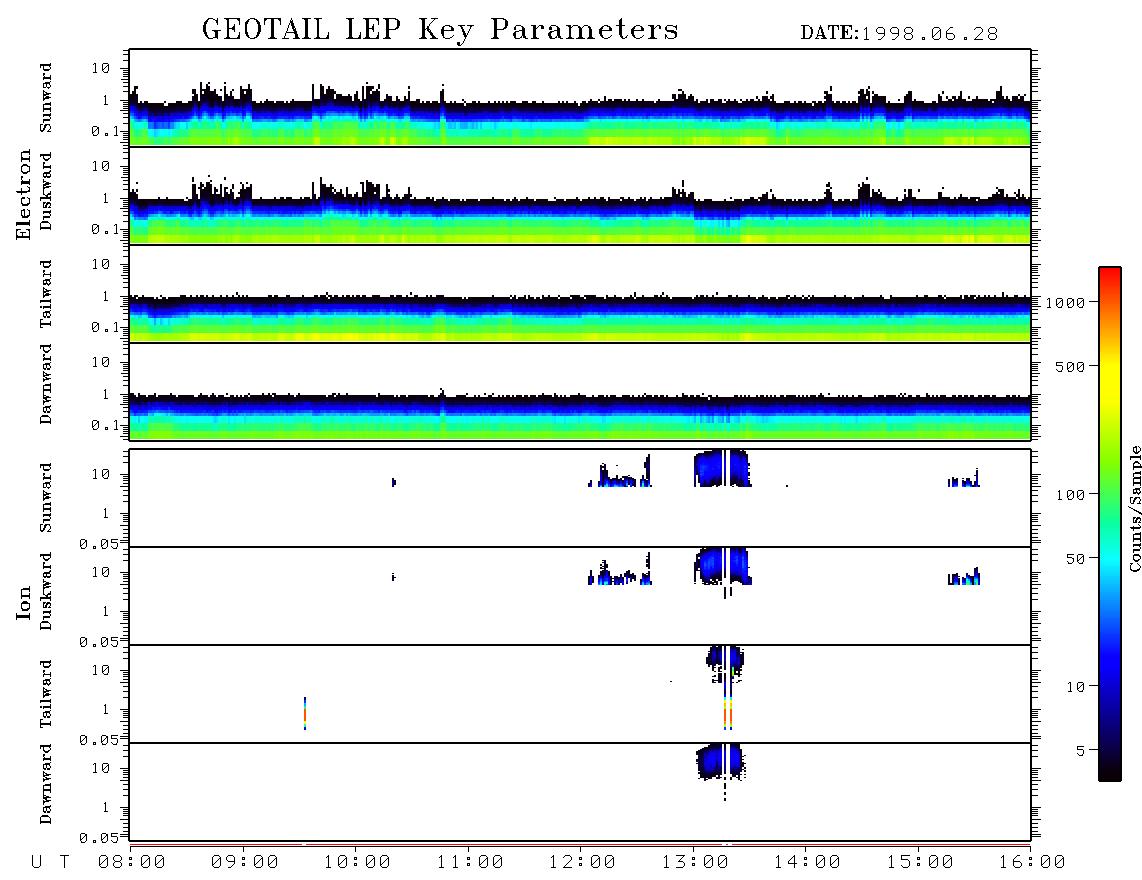Click the color bar's 50 tick label

coord(1076,559)
